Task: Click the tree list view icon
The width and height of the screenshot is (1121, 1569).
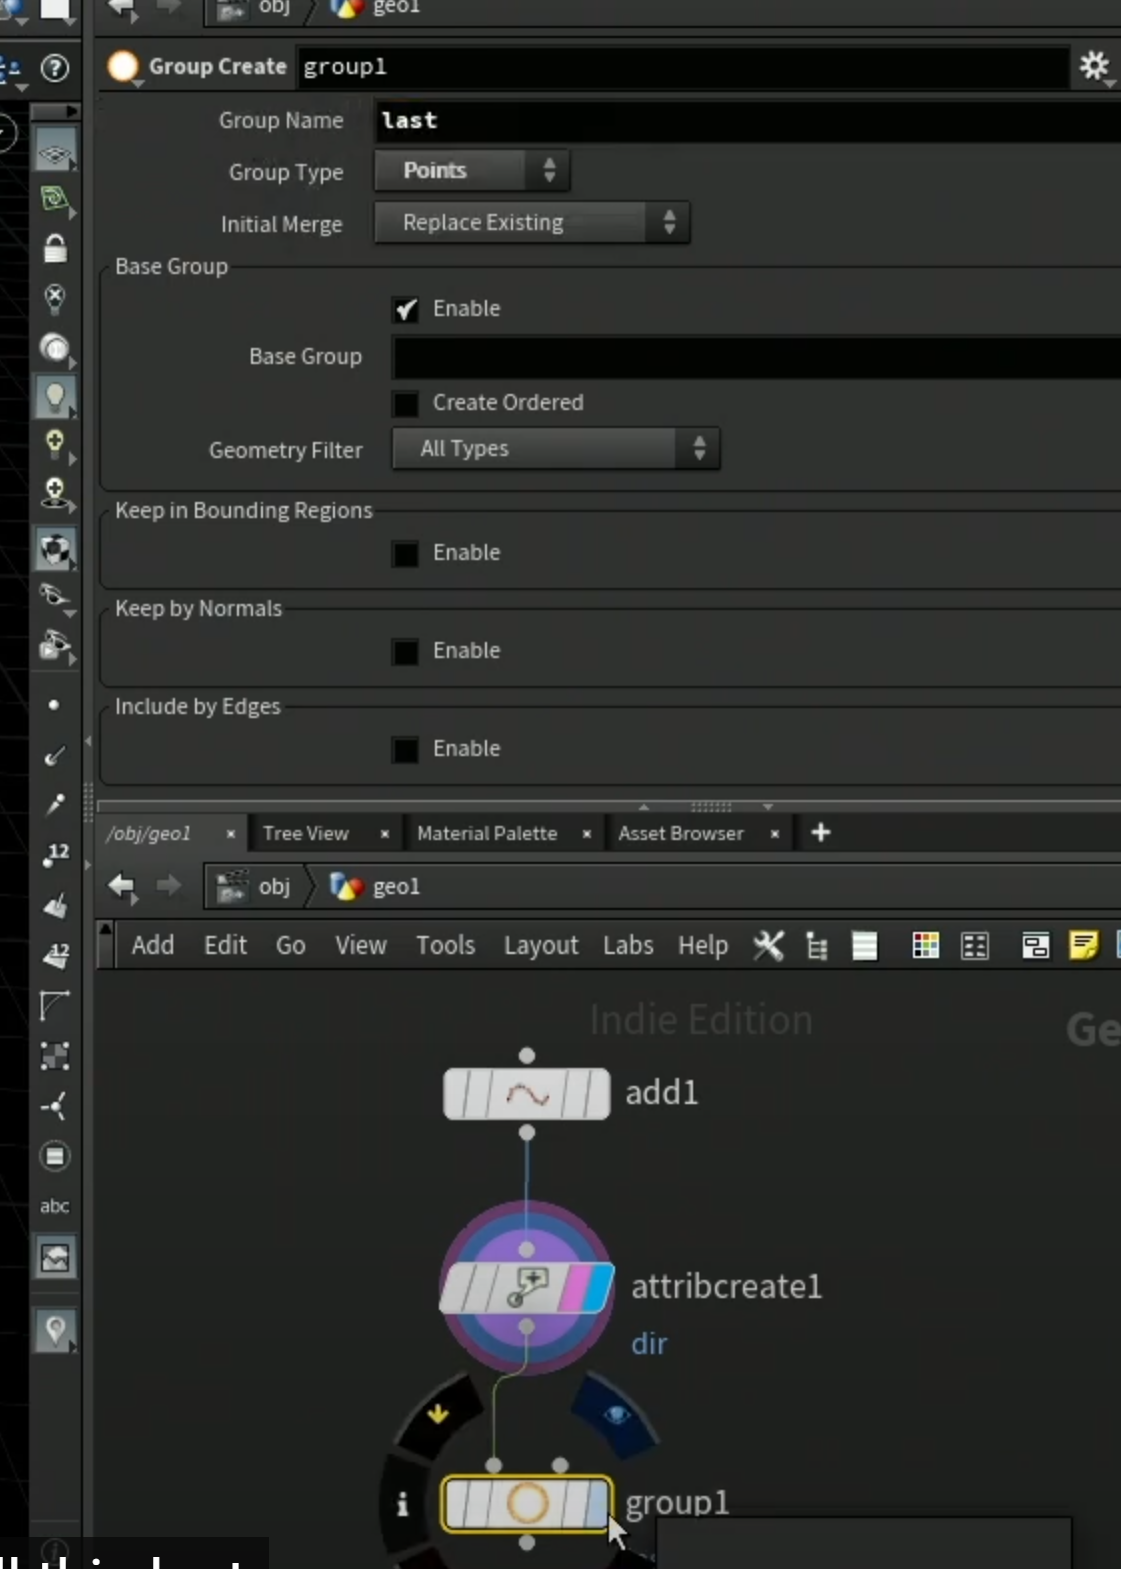Action: 817,946
